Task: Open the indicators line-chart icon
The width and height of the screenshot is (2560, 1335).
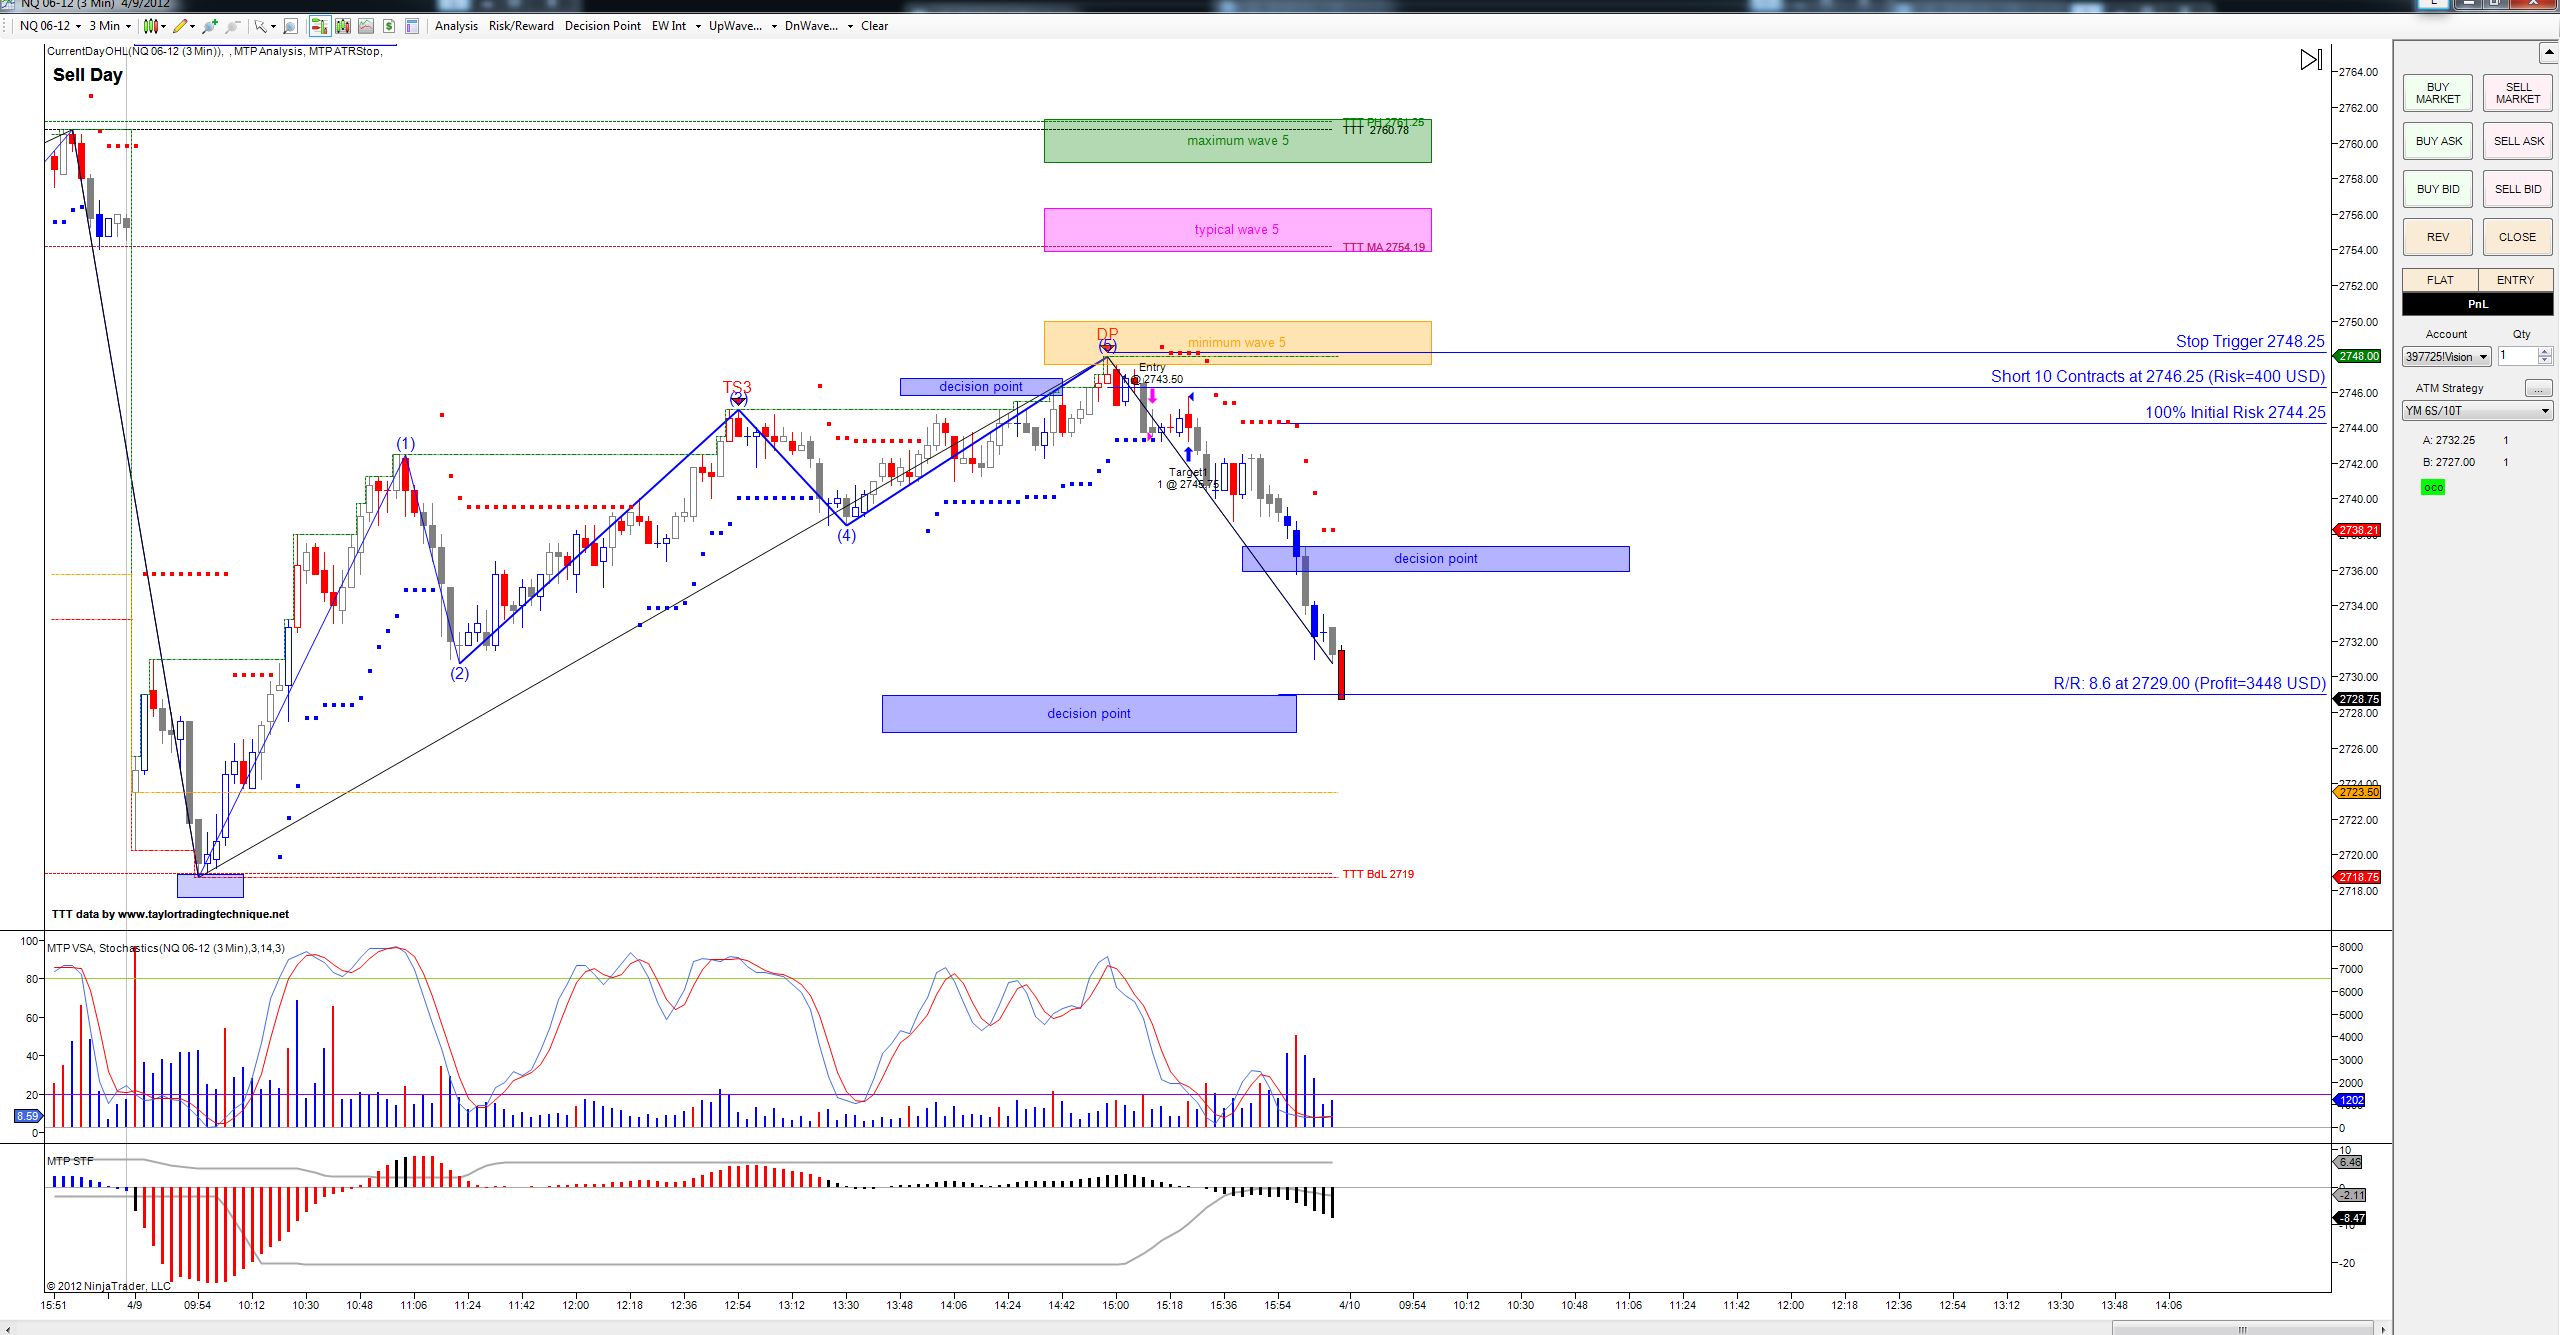Action: (366, 26)
